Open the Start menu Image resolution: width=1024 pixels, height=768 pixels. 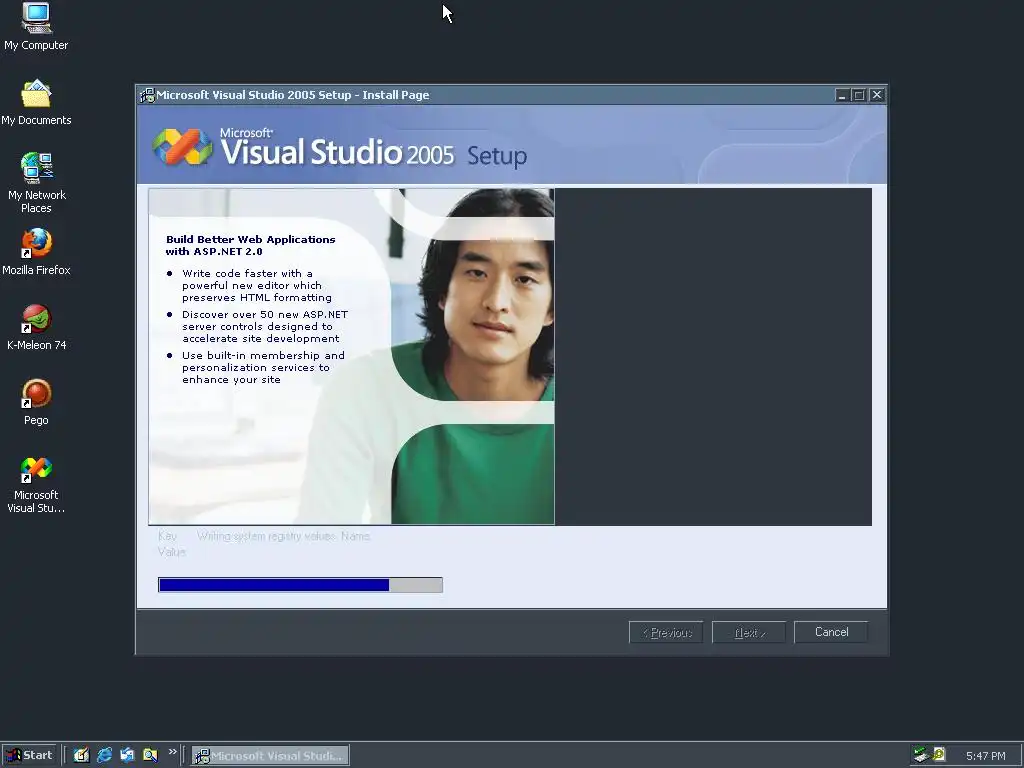tap(29, 755)
